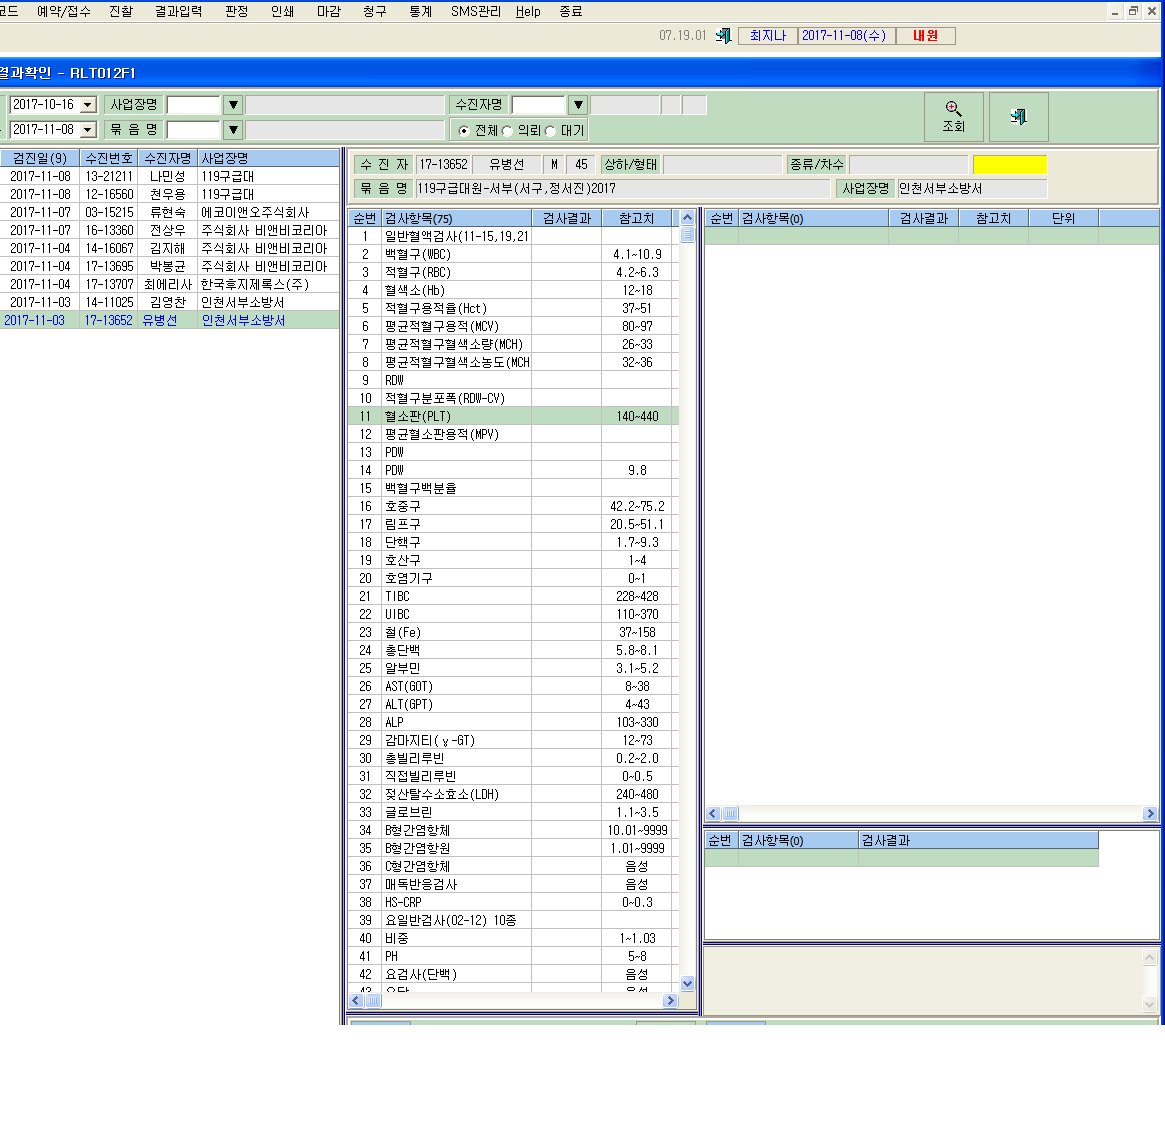This screenshot has height=1147, width=1165.
Task: Click right arrow of test list horizontal scrollbar
Action: tap(671, 1001)
